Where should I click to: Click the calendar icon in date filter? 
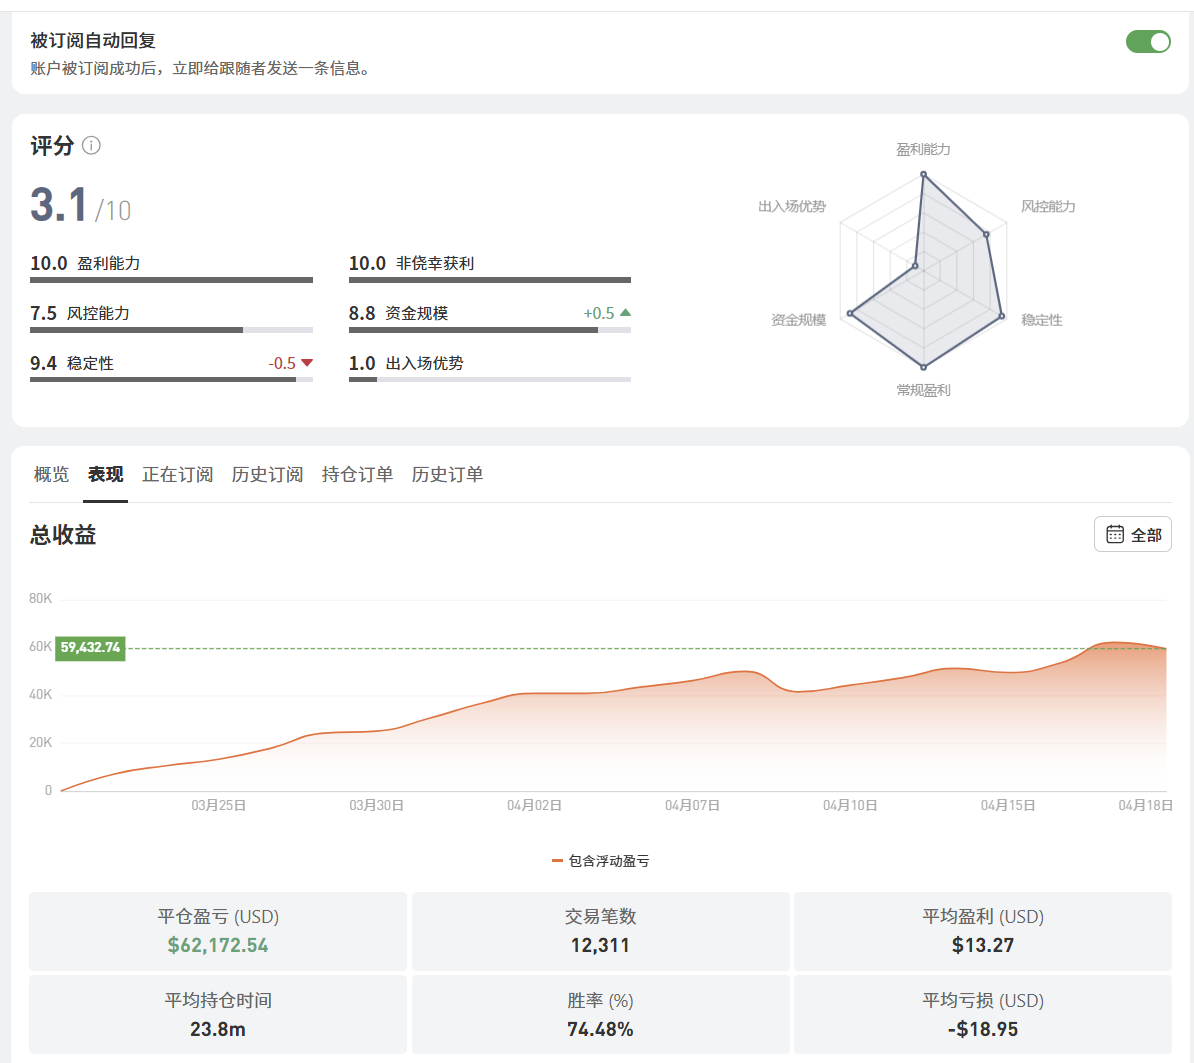pos(1115,535)
